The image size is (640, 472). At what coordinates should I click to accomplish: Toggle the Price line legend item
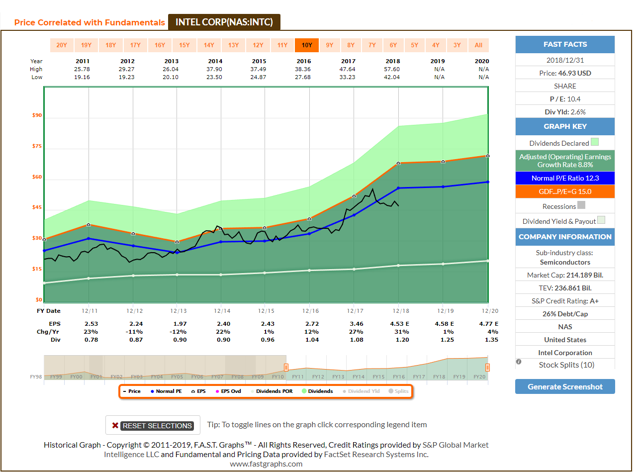132,391
